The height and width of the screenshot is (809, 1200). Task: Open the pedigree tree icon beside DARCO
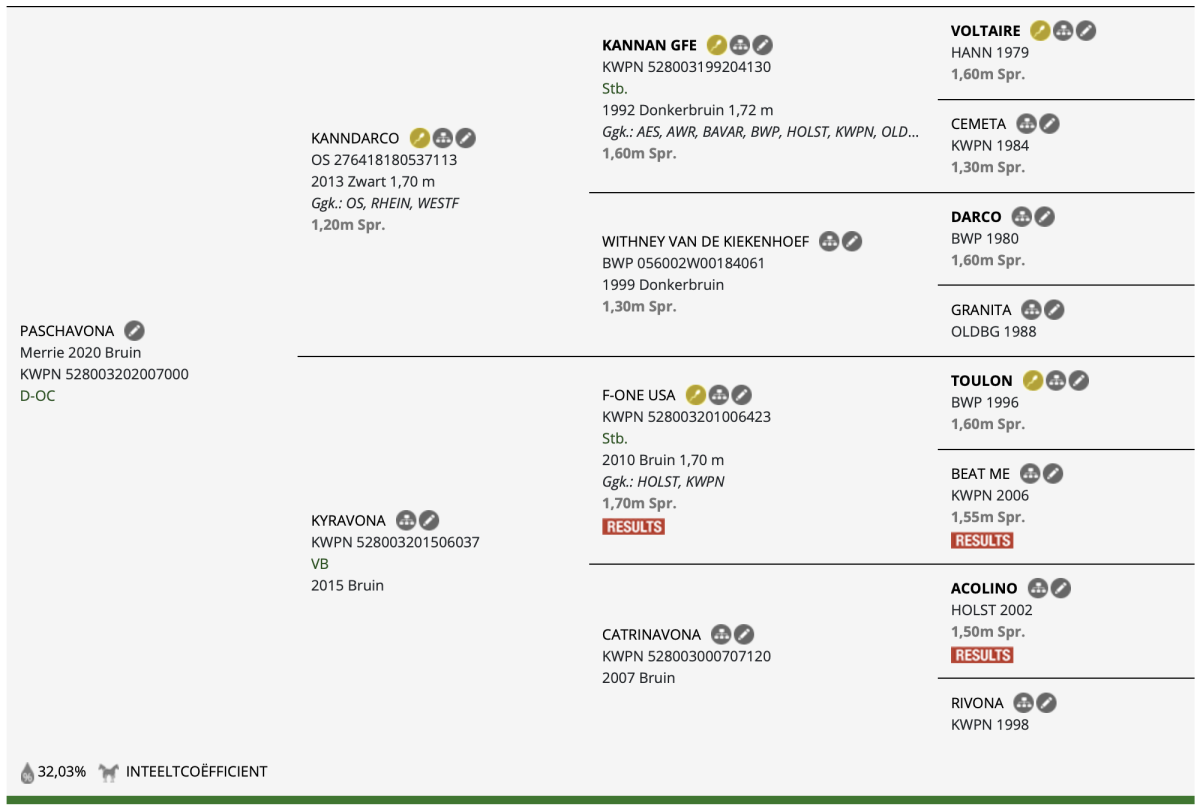click(1021, 216)
